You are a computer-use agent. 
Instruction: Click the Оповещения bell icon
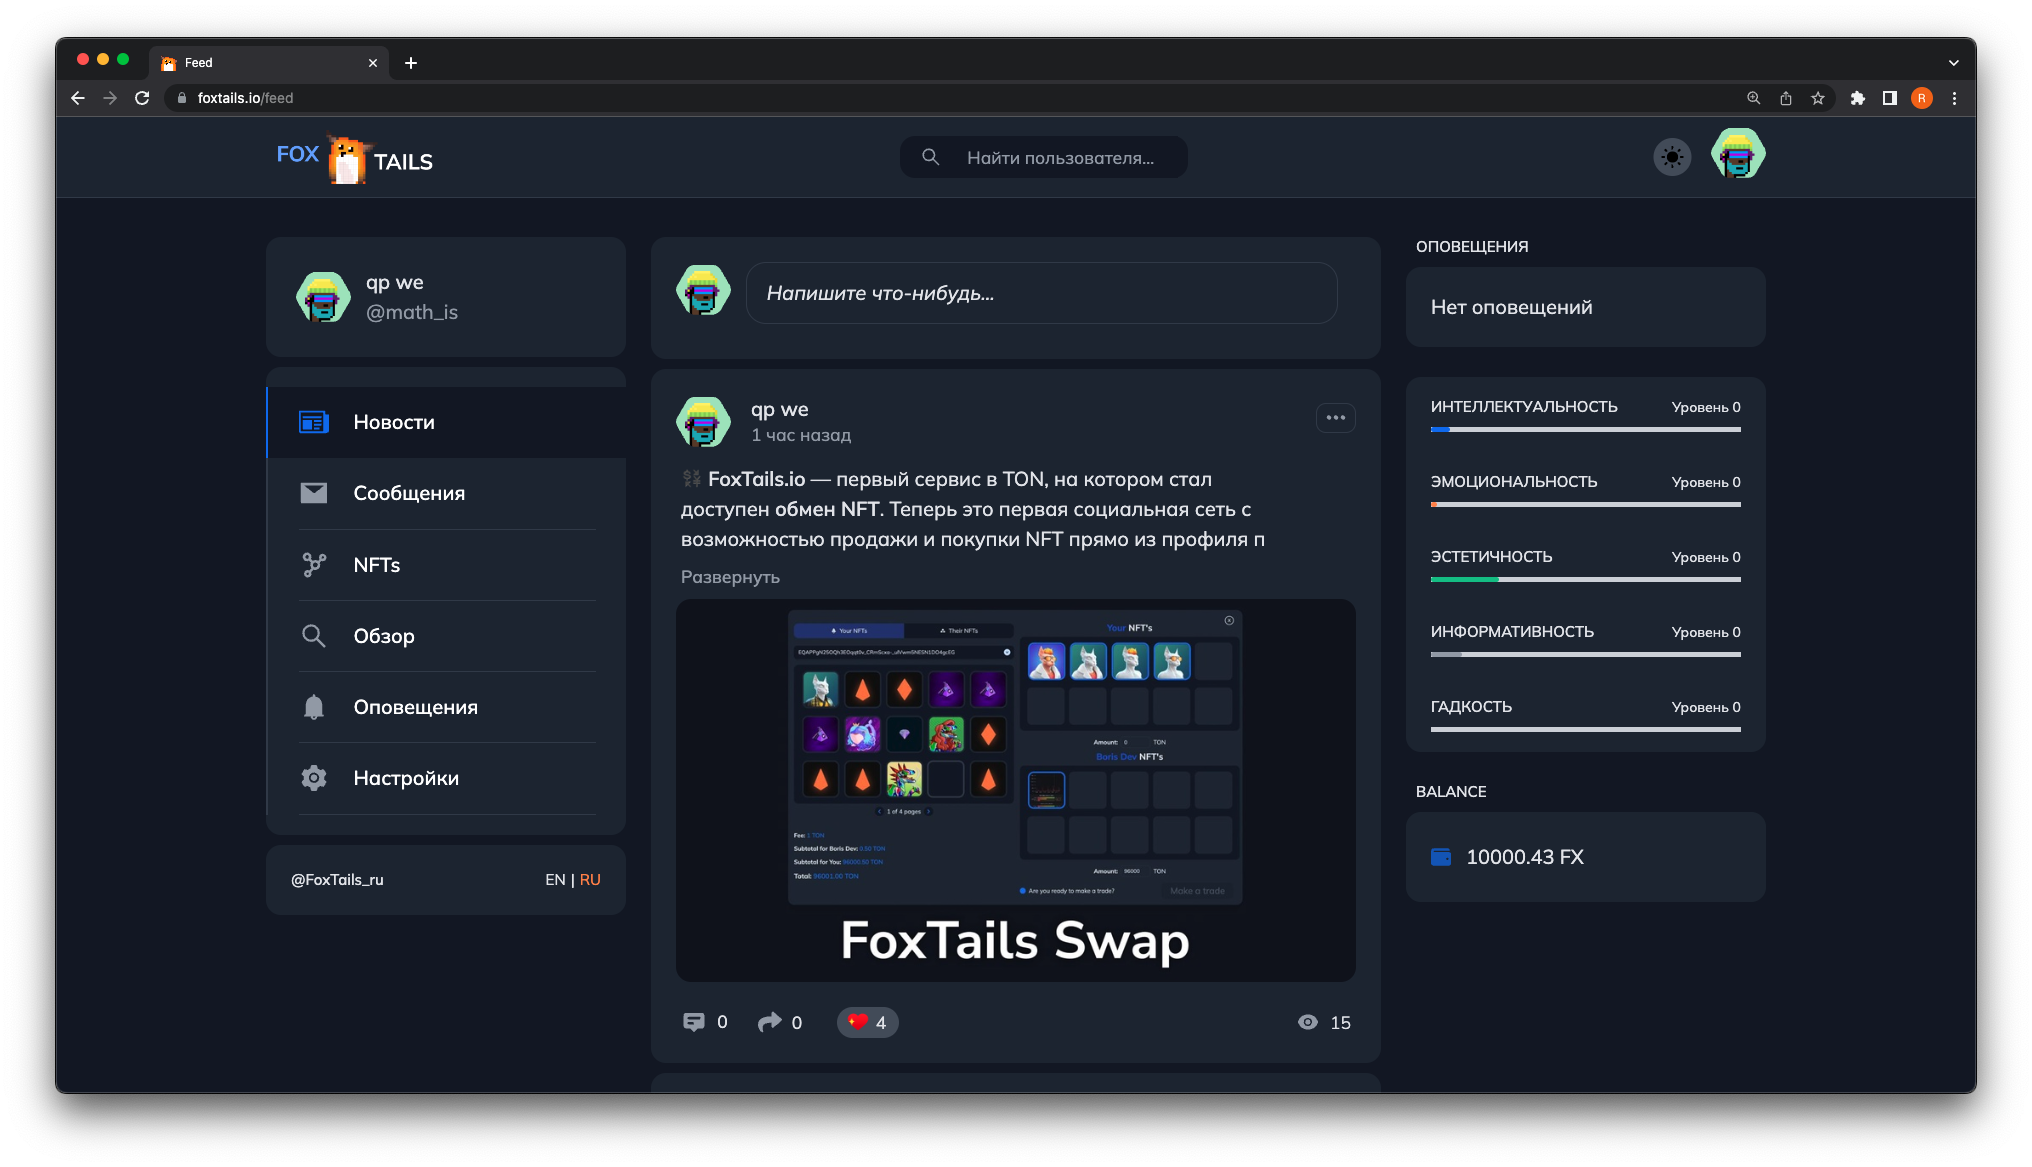pyautogui.click(x=314, y=707)
